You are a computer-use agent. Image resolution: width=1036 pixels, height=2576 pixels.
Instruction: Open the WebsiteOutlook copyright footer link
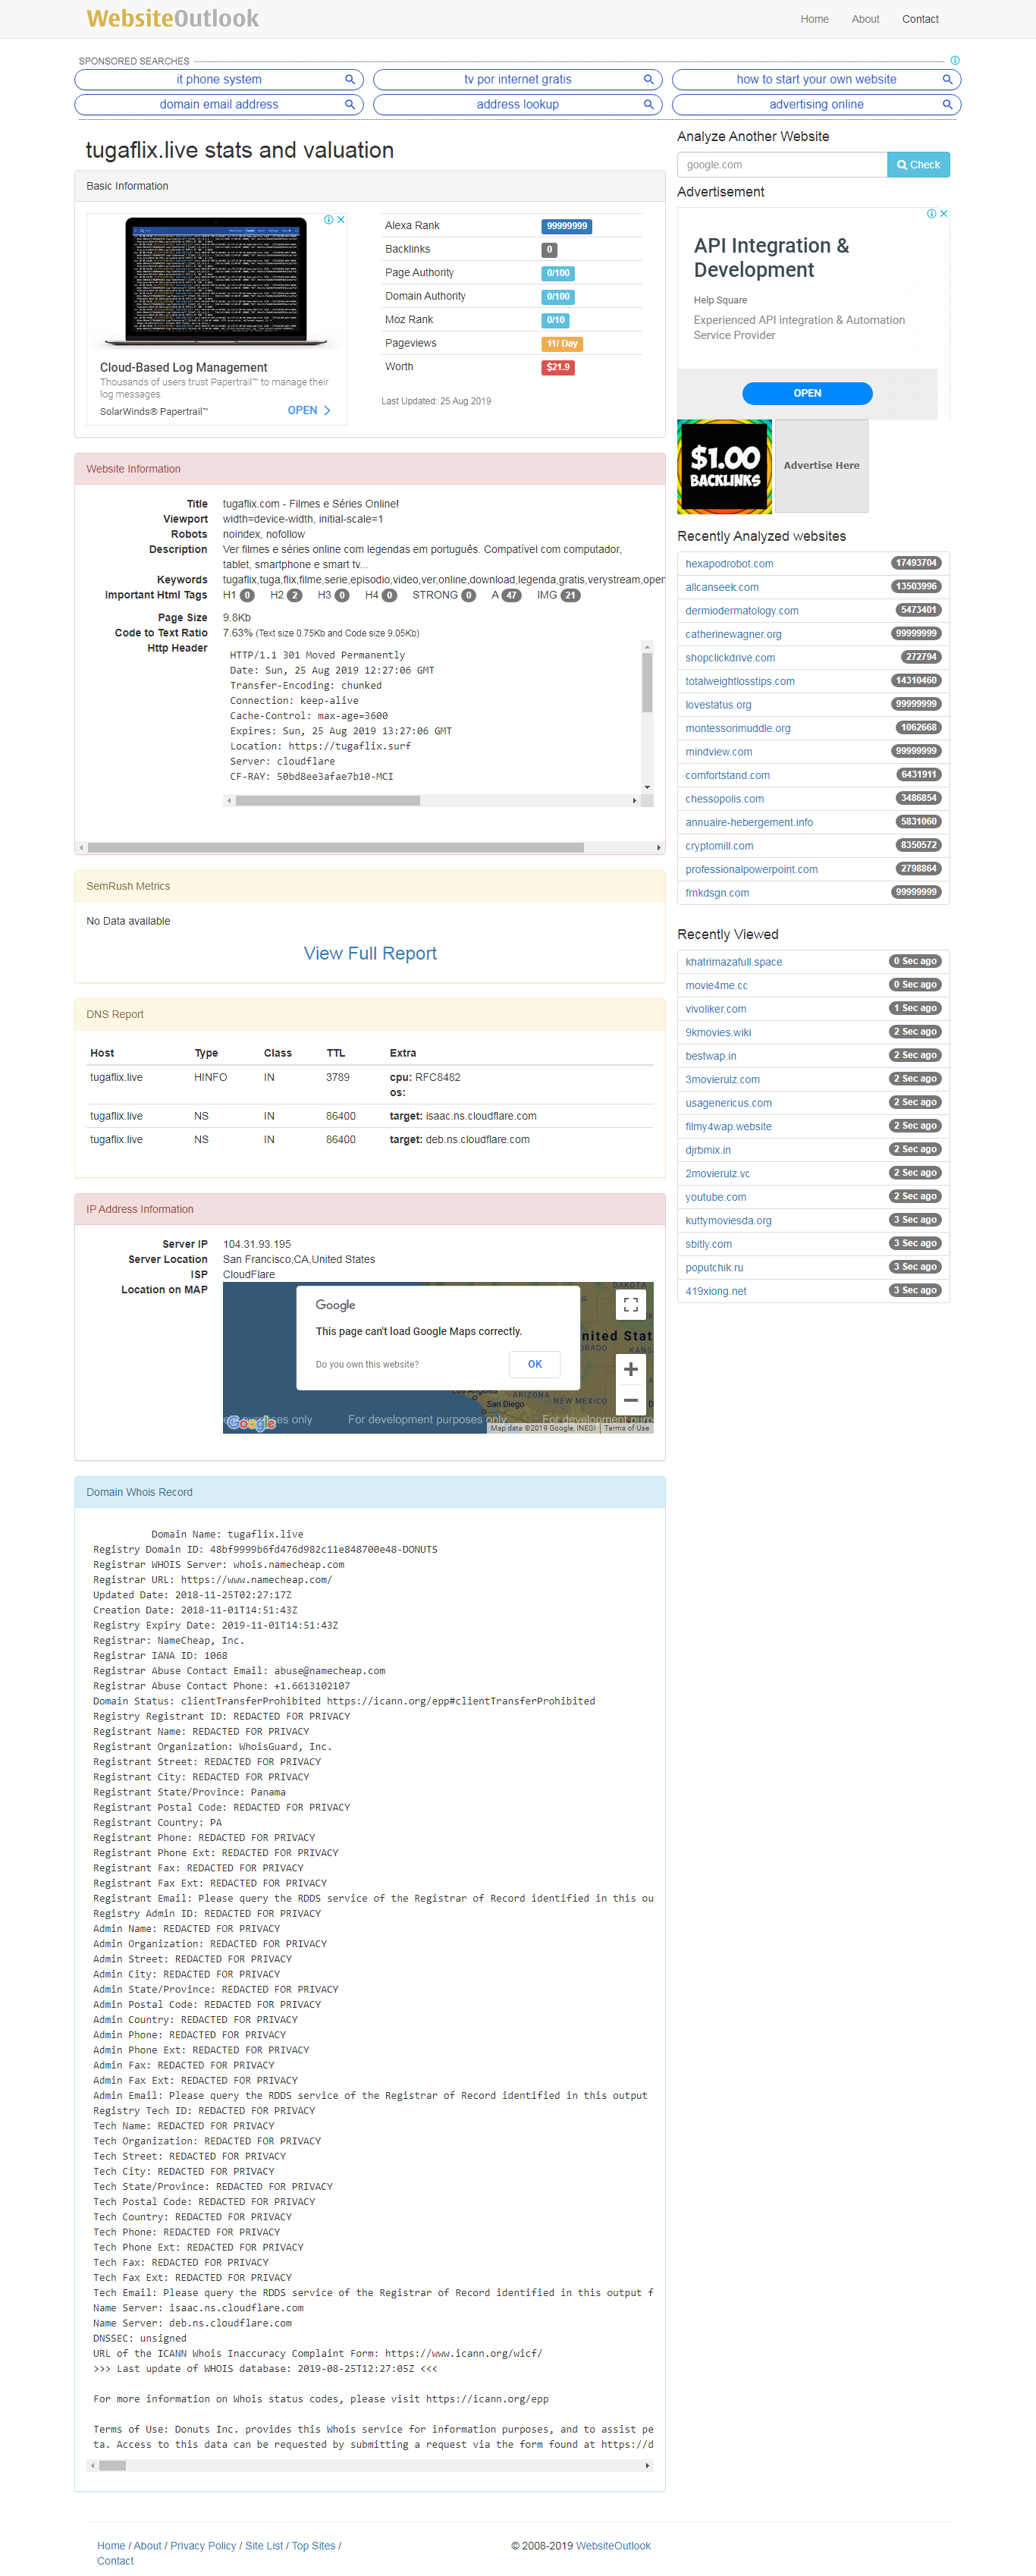(613, 2546)
